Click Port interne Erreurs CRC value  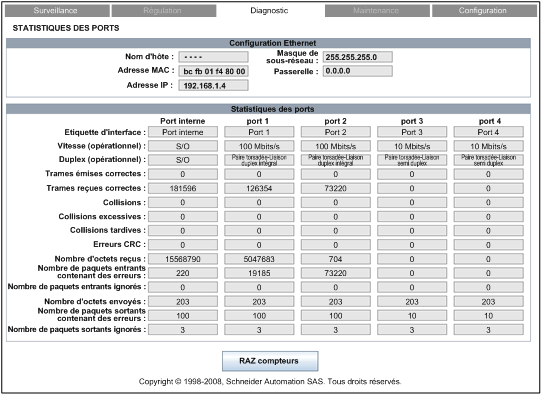[x=183, y=245]
